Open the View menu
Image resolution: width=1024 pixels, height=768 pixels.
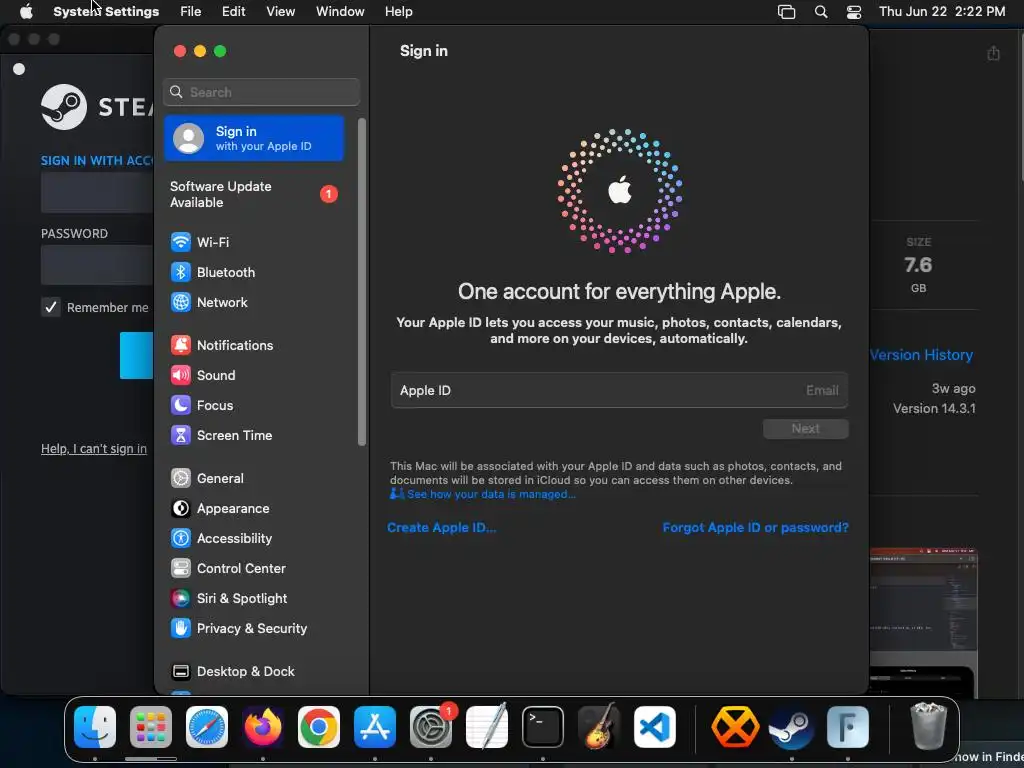(280, 12)
